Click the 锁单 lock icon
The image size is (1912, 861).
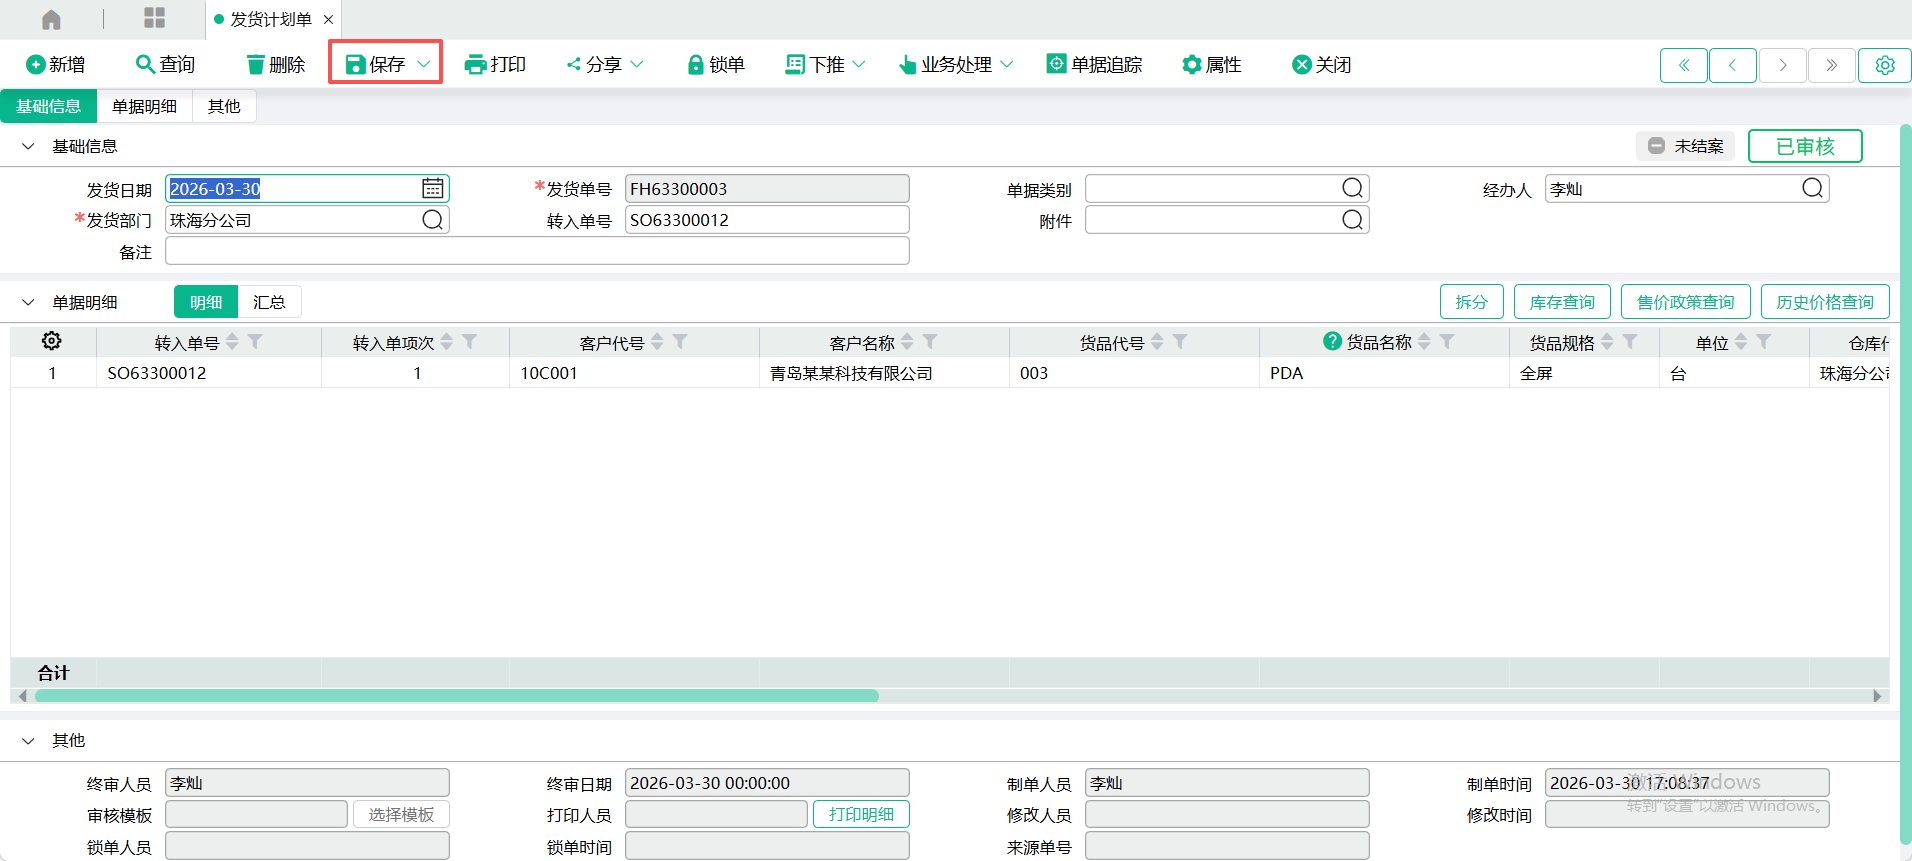point(695,65)
